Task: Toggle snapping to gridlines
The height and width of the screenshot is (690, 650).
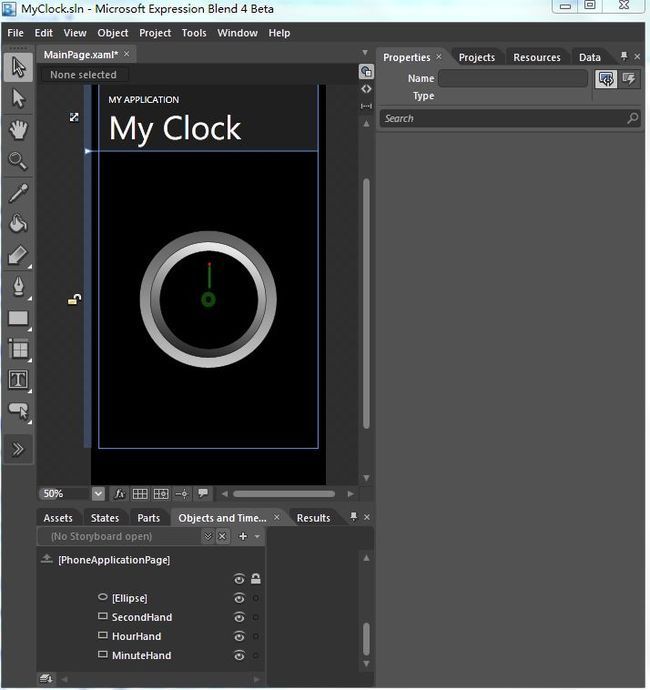Action: pyautogui.click(x=161, y=494)
